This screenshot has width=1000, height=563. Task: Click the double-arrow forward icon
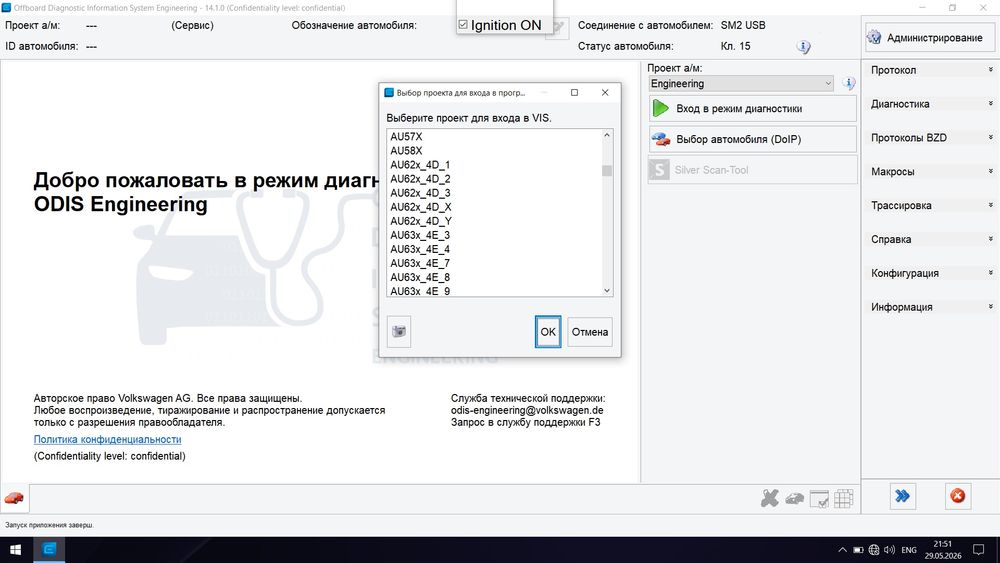tap(902, 496)
